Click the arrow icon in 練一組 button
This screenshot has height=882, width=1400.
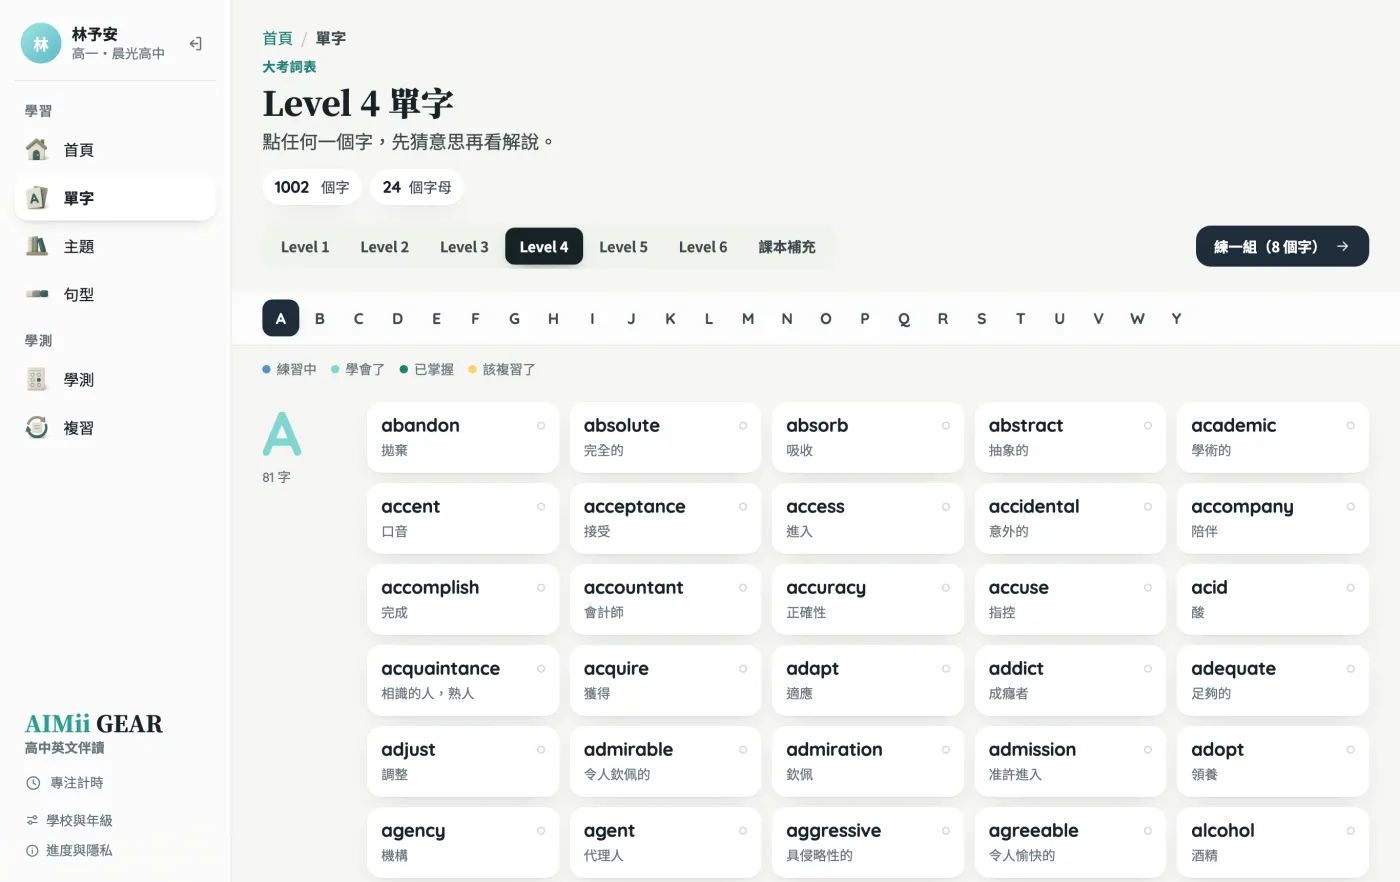pyautogui.click(x=1342, y=246)
